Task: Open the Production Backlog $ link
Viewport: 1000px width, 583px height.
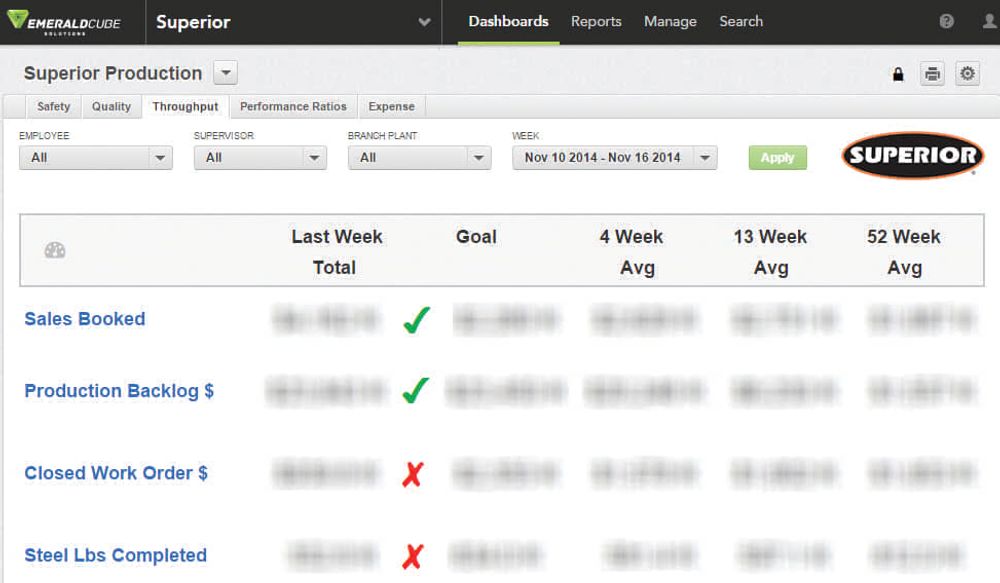Action: (x=119, y=390)
